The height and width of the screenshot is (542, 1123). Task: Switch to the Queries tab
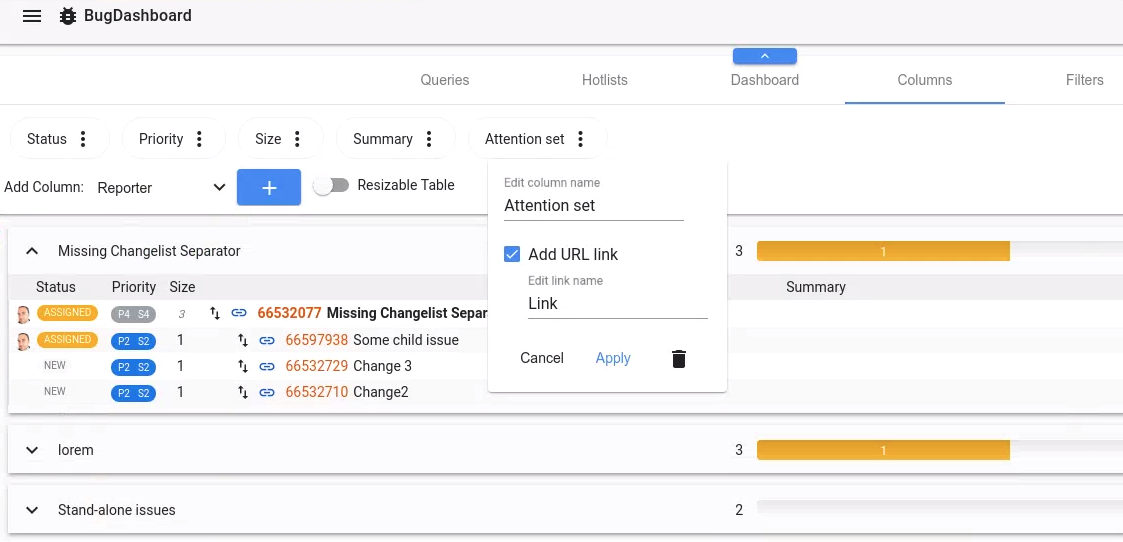[x=444, y=80]
